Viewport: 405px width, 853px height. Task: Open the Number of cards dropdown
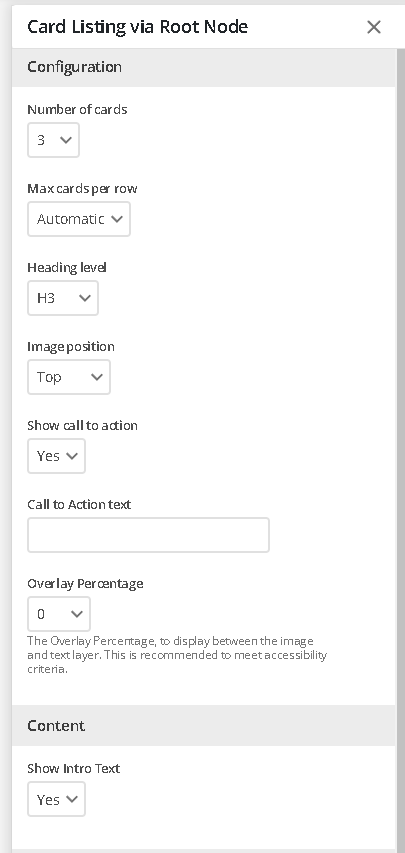(53, 140)
